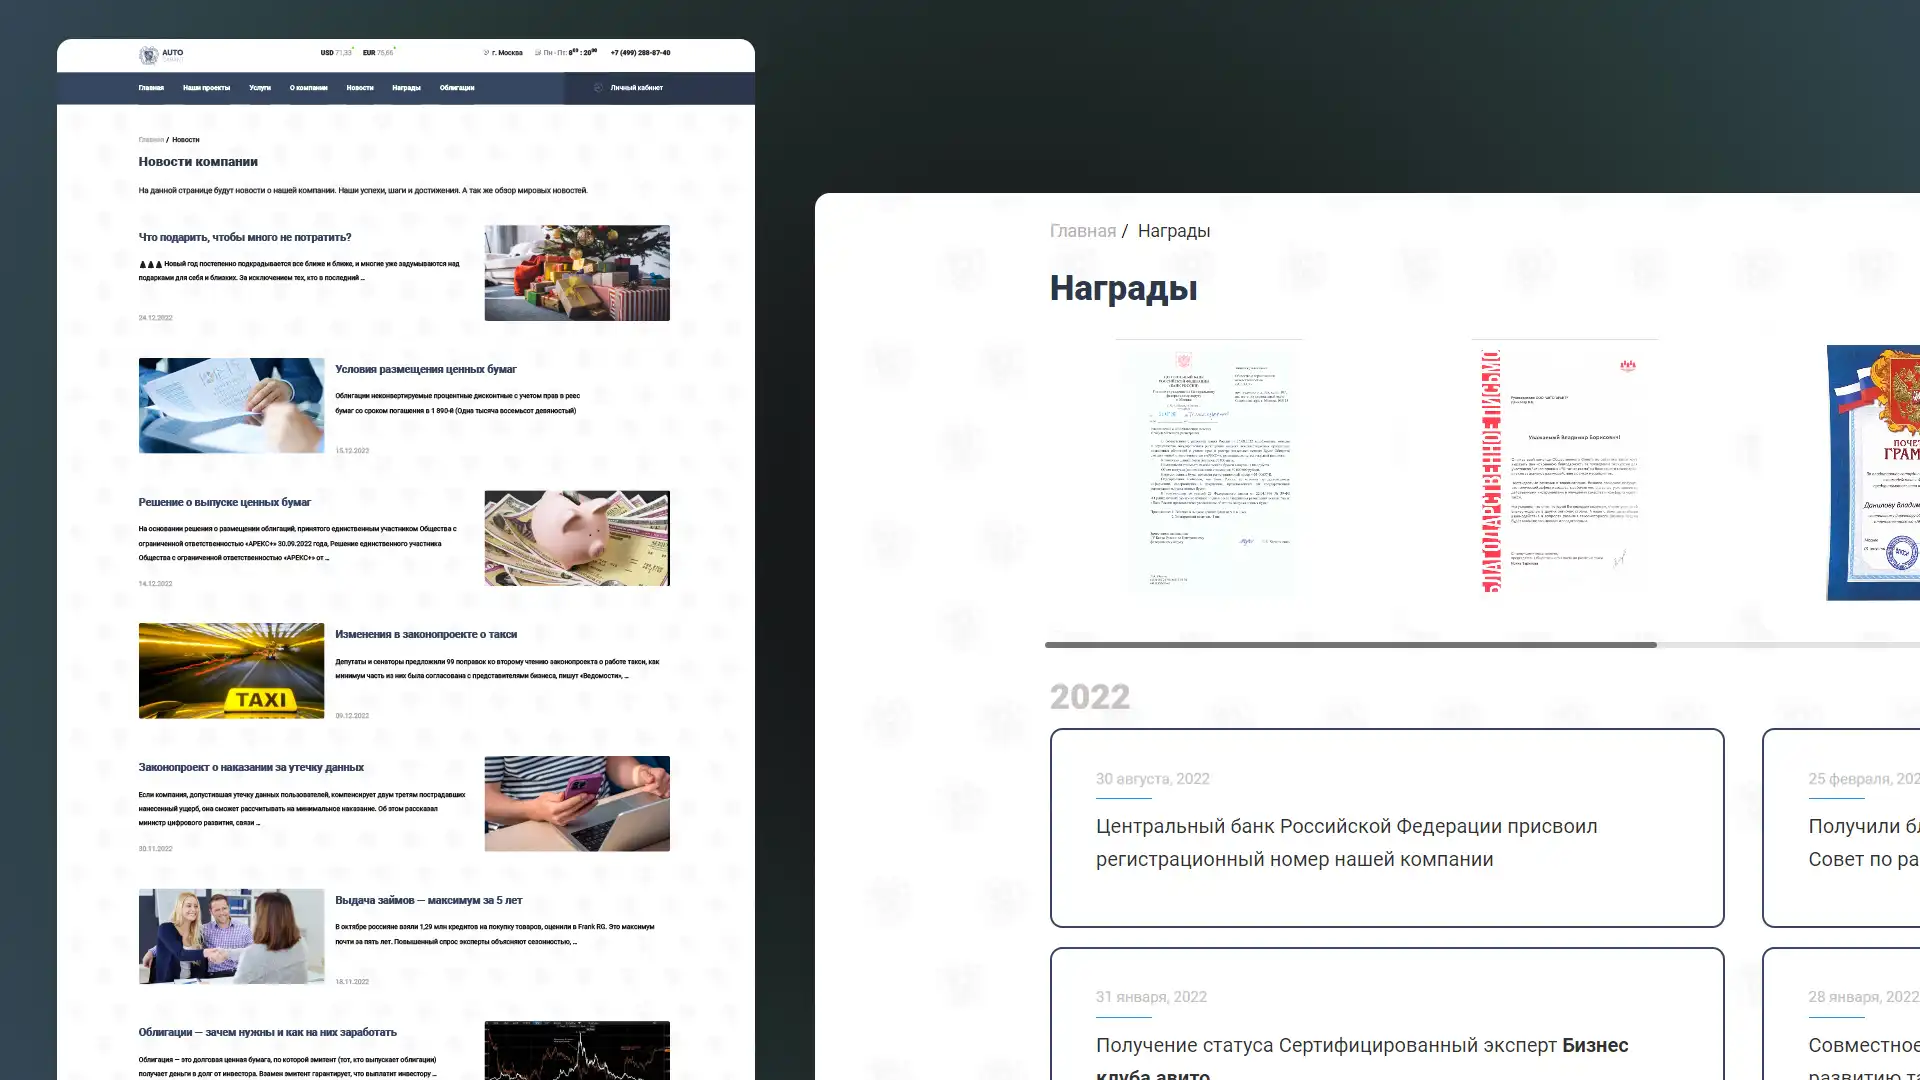This screenshot has width=1920, height=1080.
Task: Open the Облигации section in navigation
Action: 457,87
